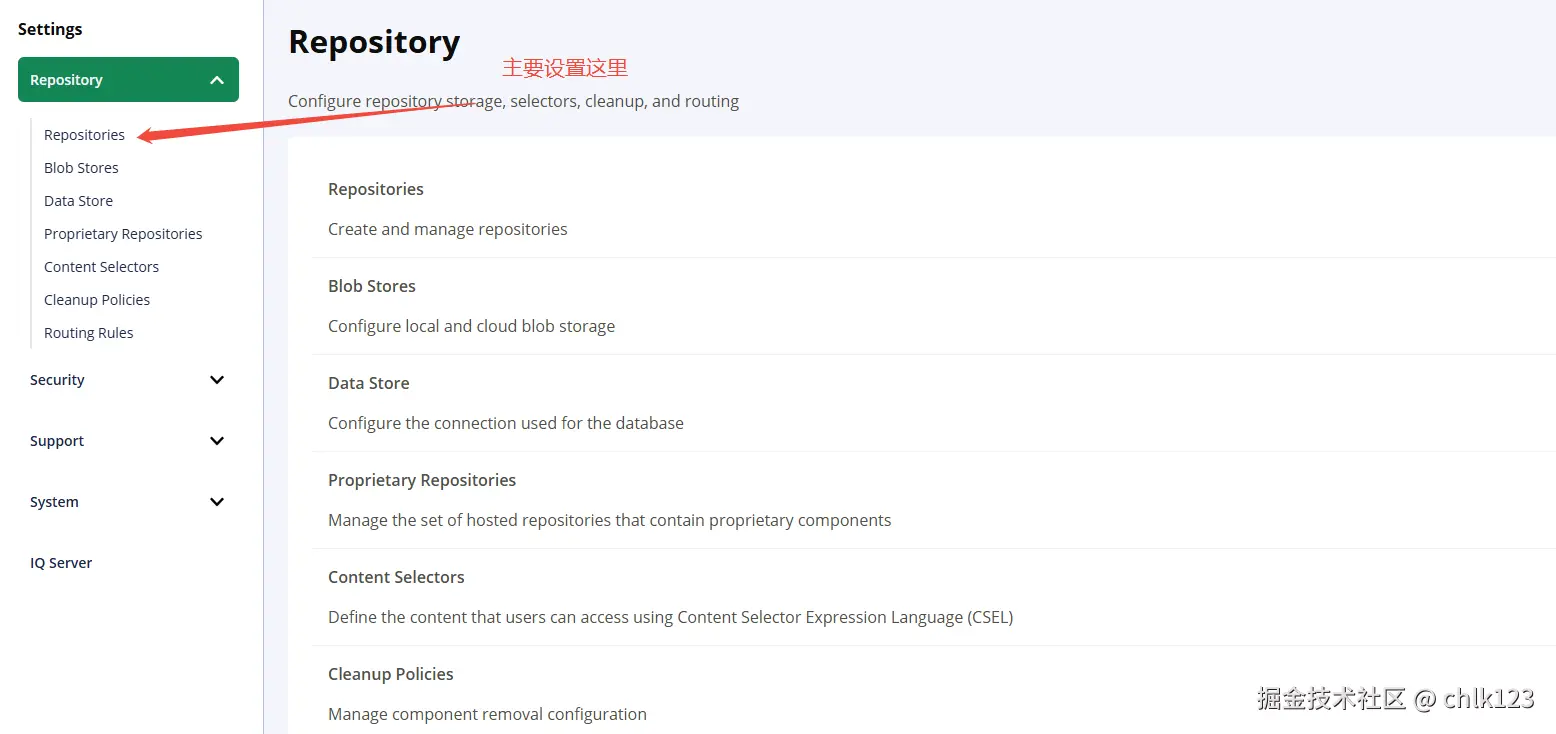Open Proprietary Repositories card in main panel
Image resolution: width=1556 pixels, height=734 pixels.
point(422,481)
